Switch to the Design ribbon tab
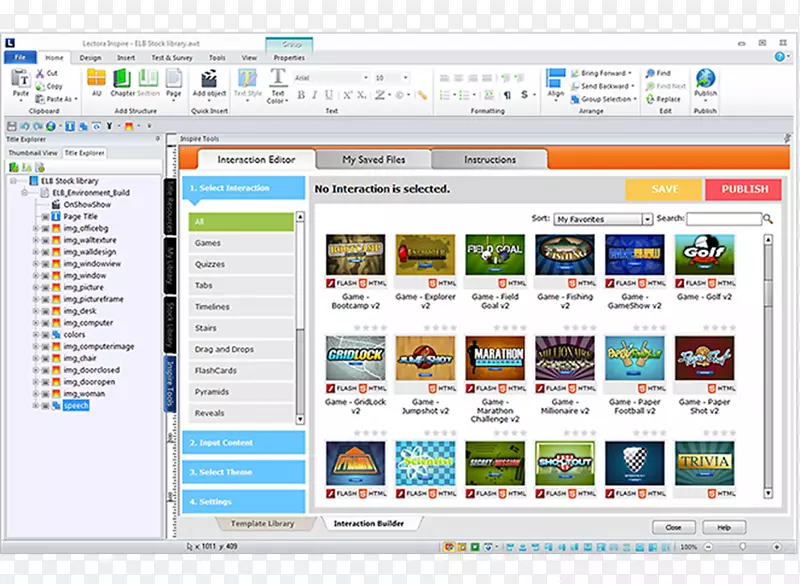Viewport: 800px width, 584px height. point(90,58)
